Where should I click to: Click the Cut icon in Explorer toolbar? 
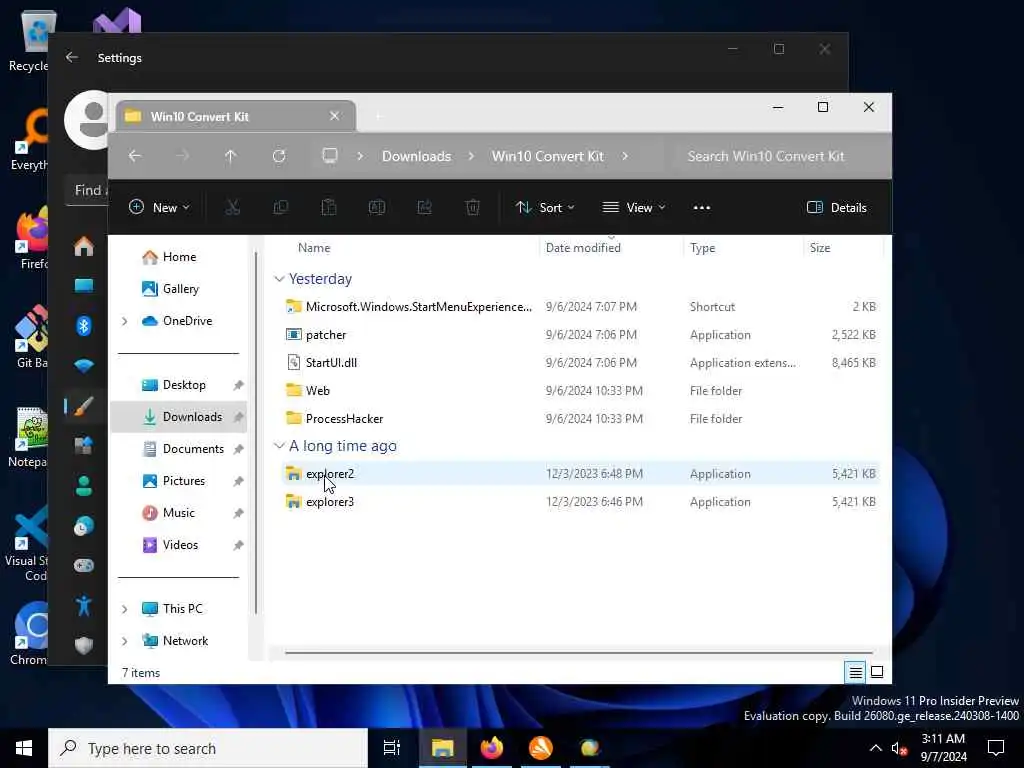click(232, 208)
